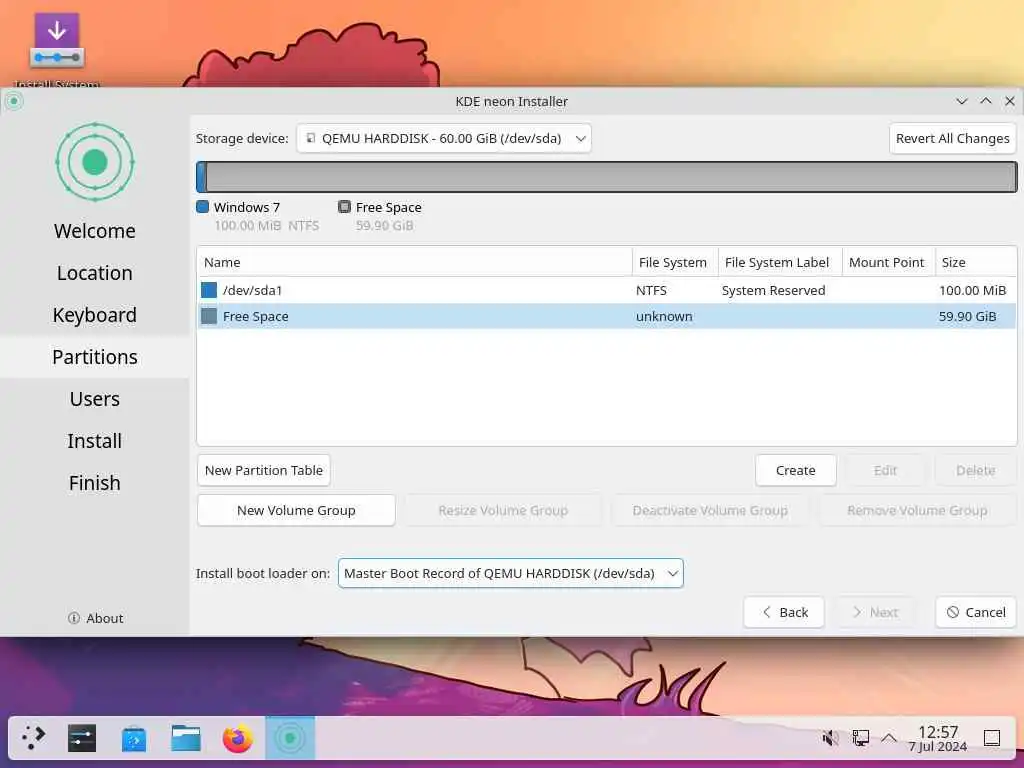Select the installer task in taskbar

(290, 738)
